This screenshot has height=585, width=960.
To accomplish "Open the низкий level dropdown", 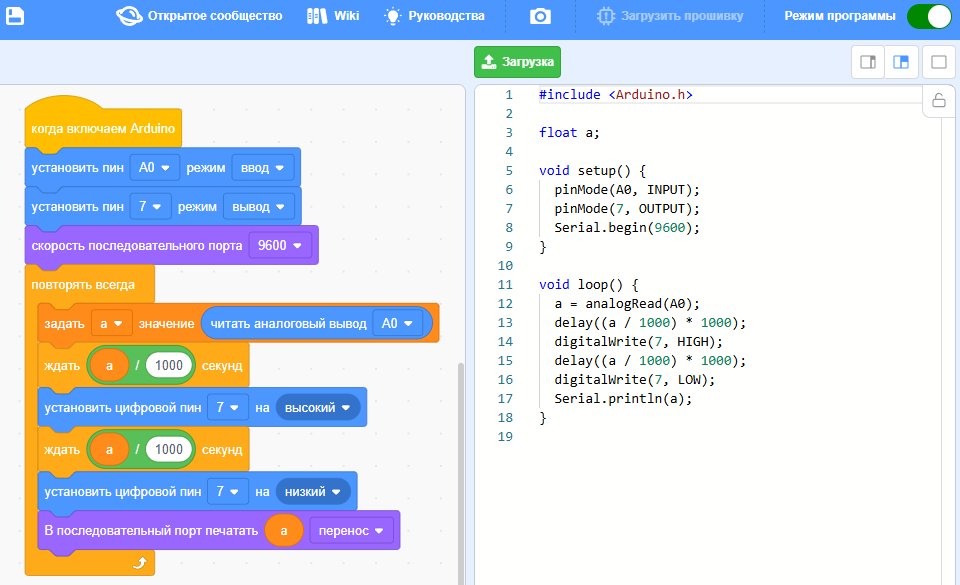I will [x=313, y=491].
